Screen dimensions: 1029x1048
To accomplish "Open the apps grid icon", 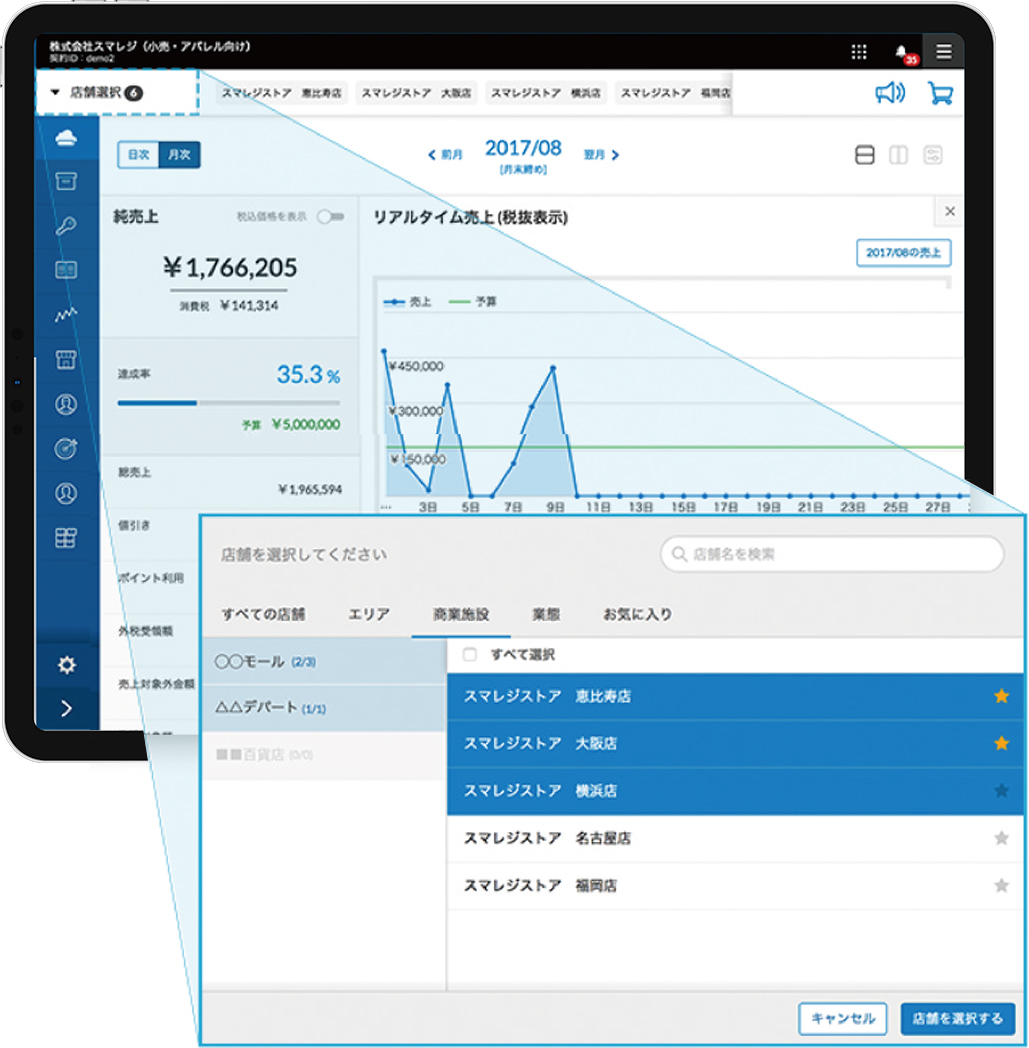I will click(x=859, y=52).
